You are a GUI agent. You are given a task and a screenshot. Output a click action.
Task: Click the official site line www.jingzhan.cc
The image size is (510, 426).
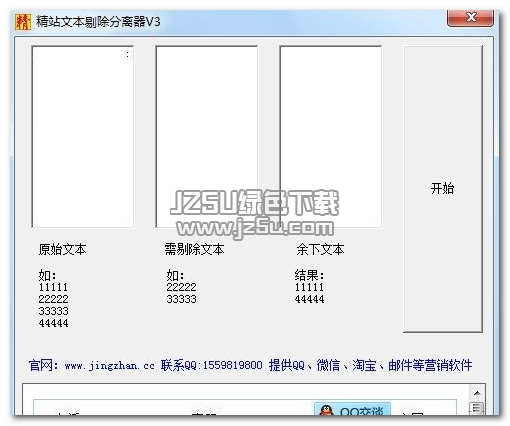(x=110, y=365)
